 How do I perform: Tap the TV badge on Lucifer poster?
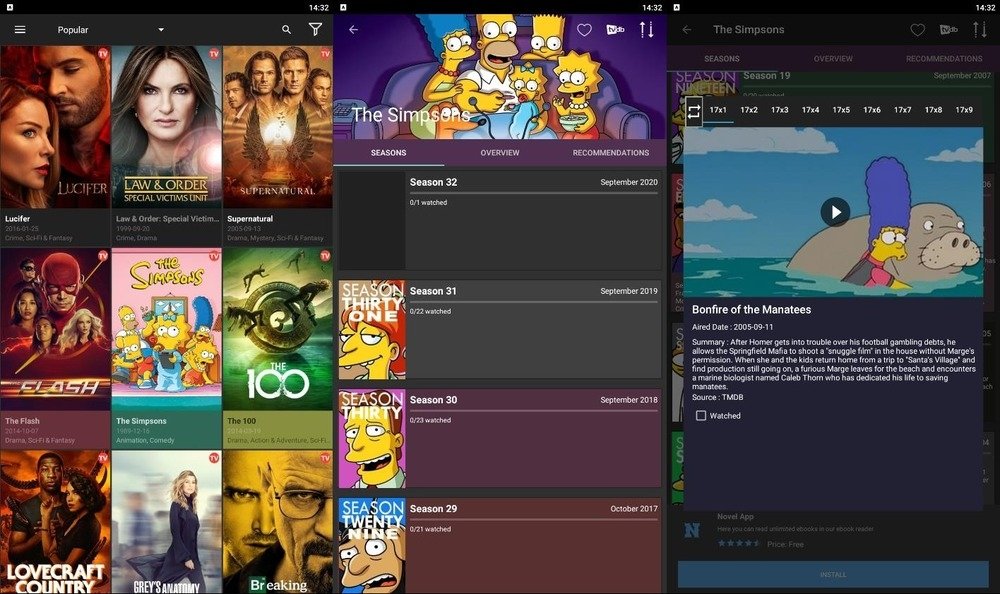tap(103, 54)
